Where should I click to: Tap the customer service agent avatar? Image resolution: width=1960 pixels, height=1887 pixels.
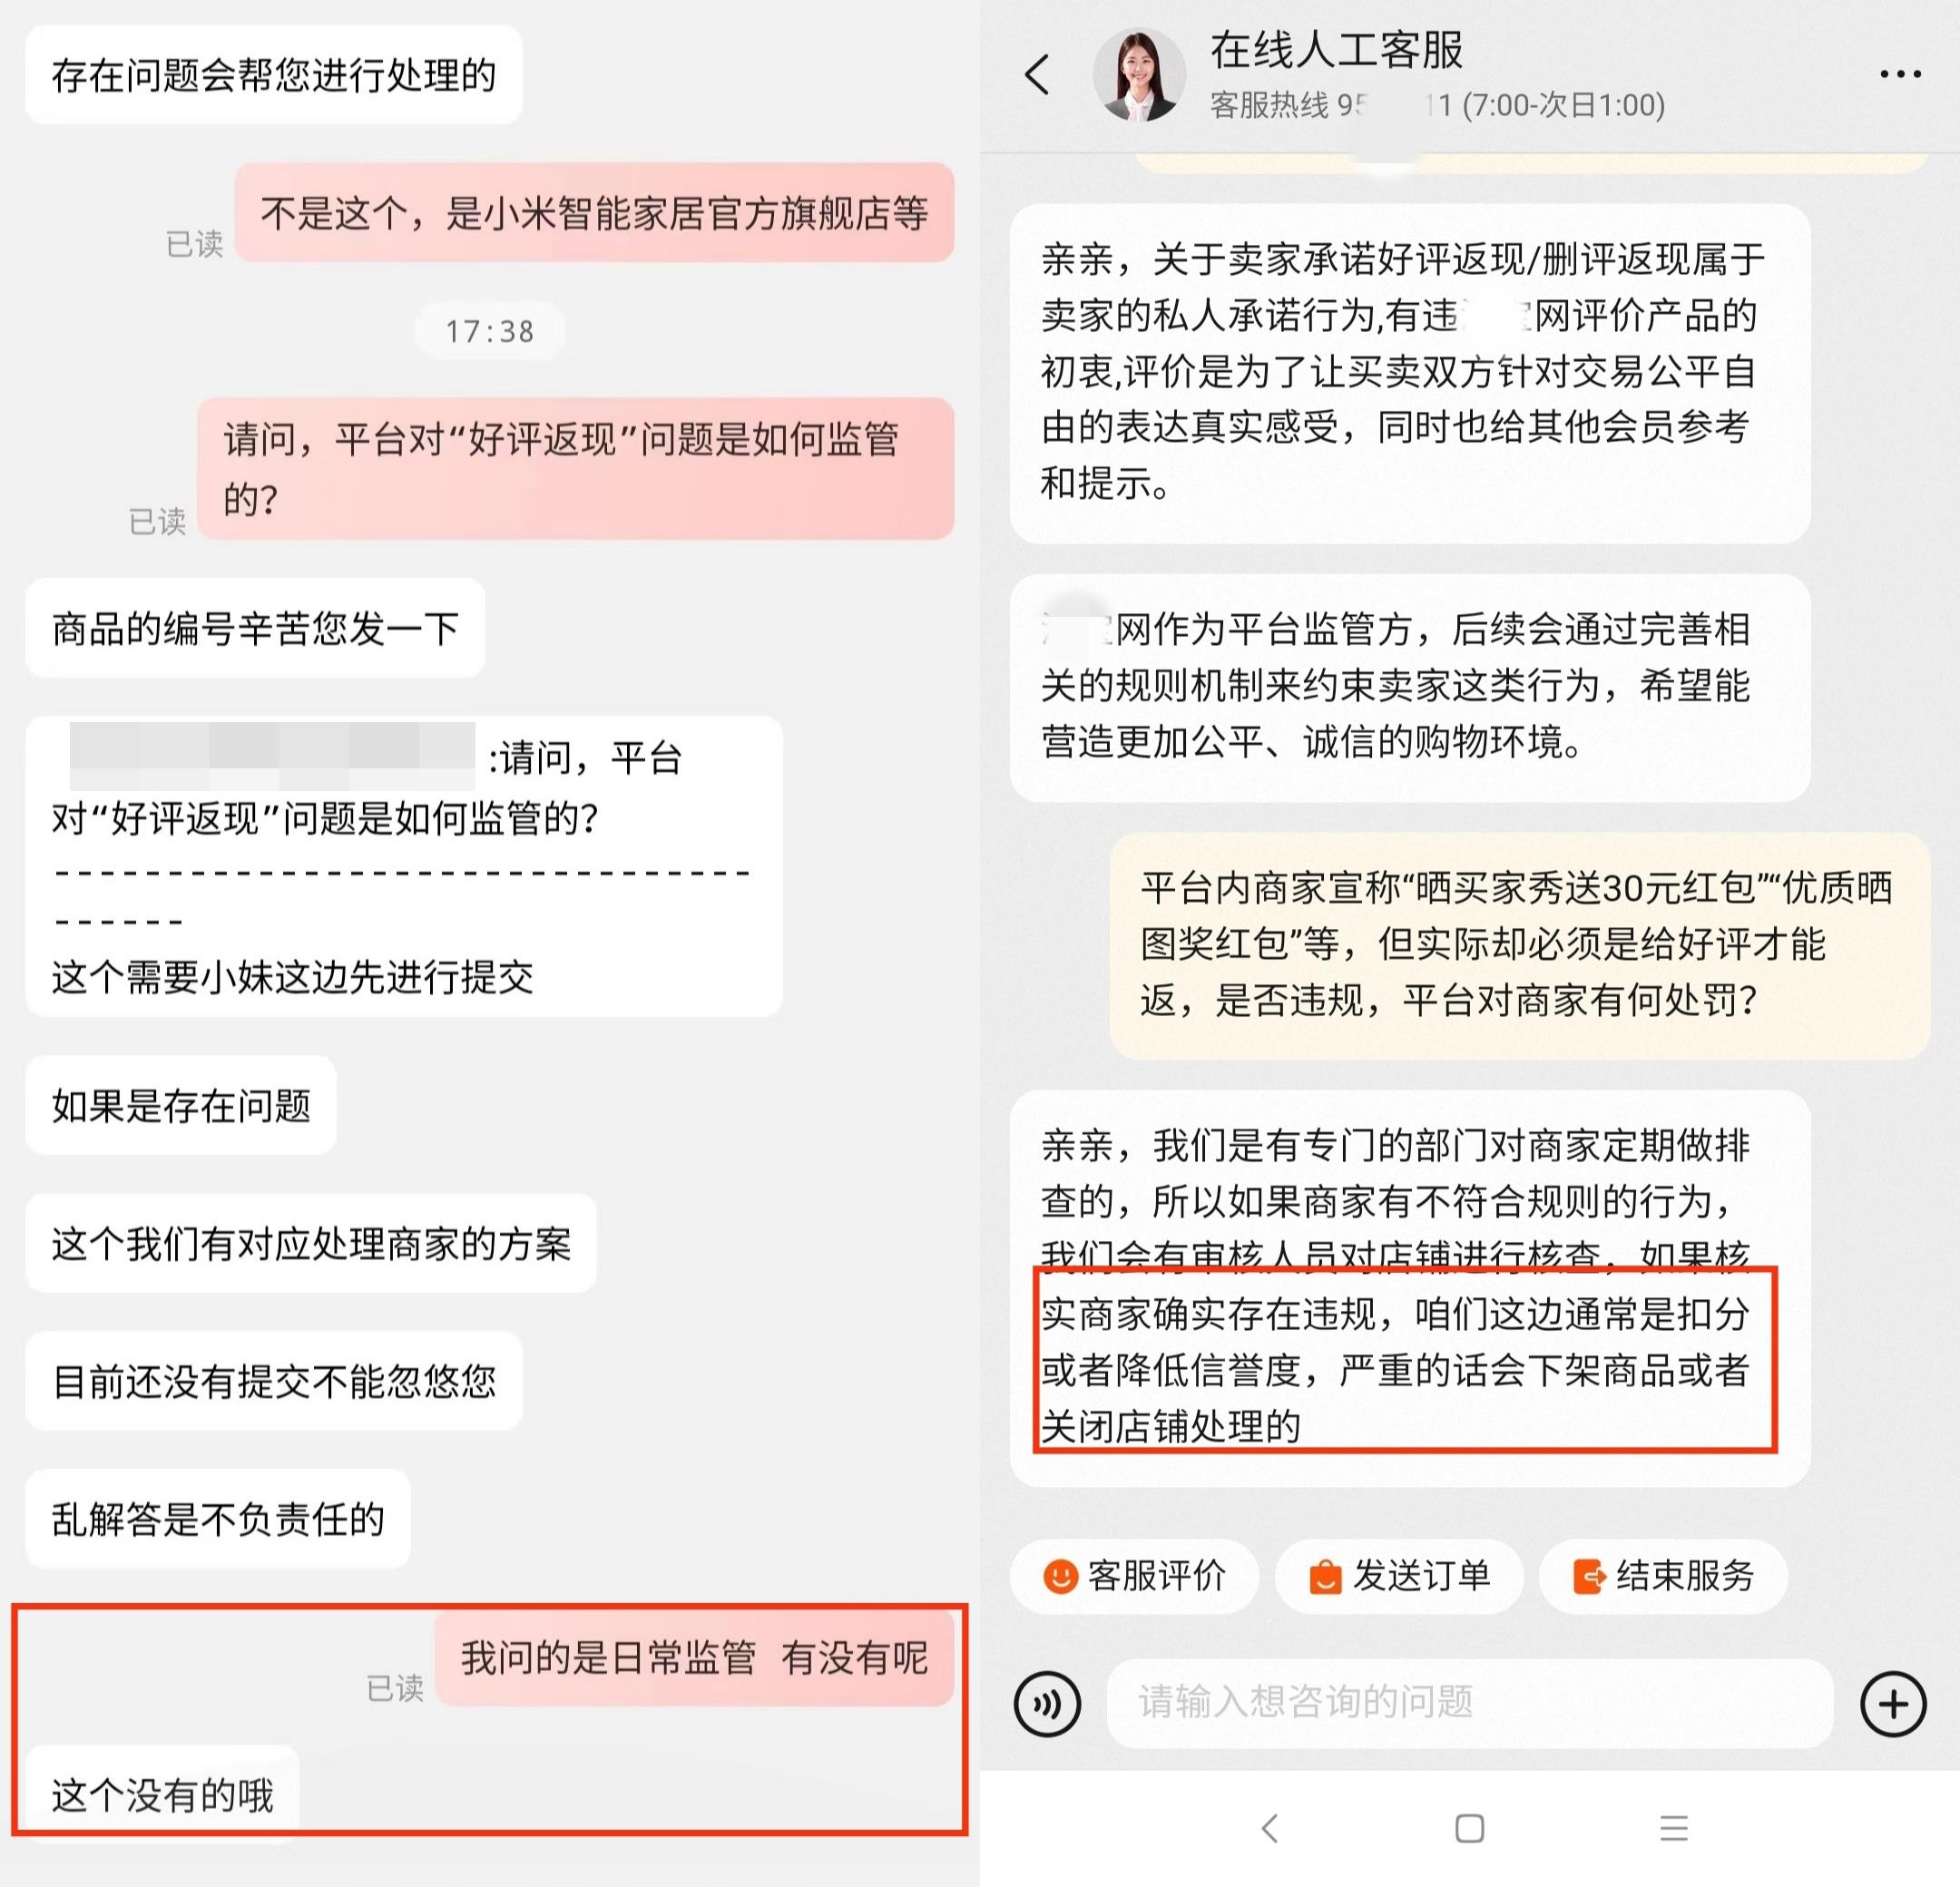pos(1139,74)
